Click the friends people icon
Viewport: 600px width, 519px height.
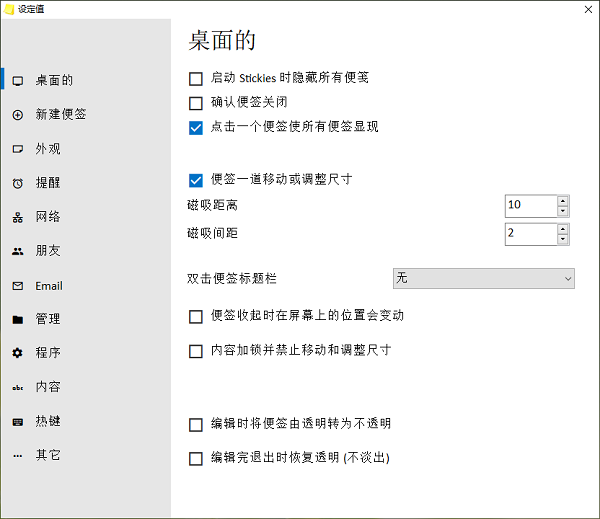coord(17,251)
